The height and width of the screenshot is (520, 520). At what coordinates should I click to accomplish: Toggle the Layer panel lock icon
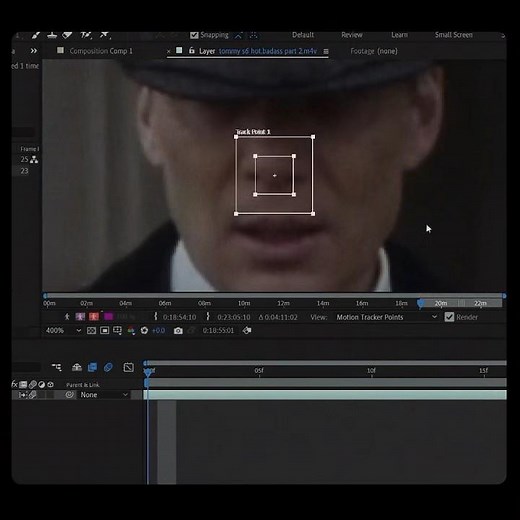click(x=192, y=50)
